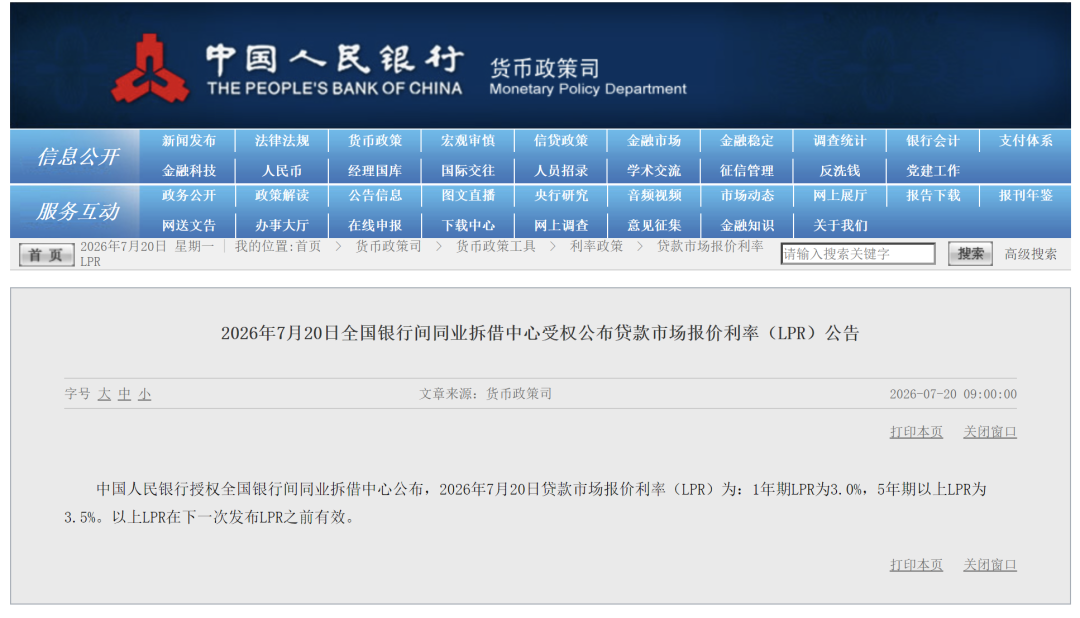This screenshot has height=618, width=1080.
Task: Set font size to 小
Action: 144,394
